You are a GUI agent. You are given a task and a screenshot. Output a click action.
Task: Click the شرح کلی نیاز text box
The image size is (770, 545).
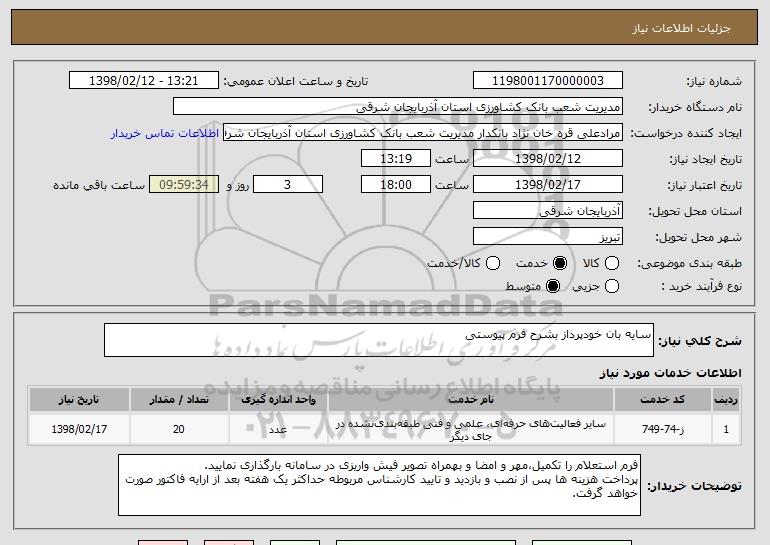coord(379,340)
